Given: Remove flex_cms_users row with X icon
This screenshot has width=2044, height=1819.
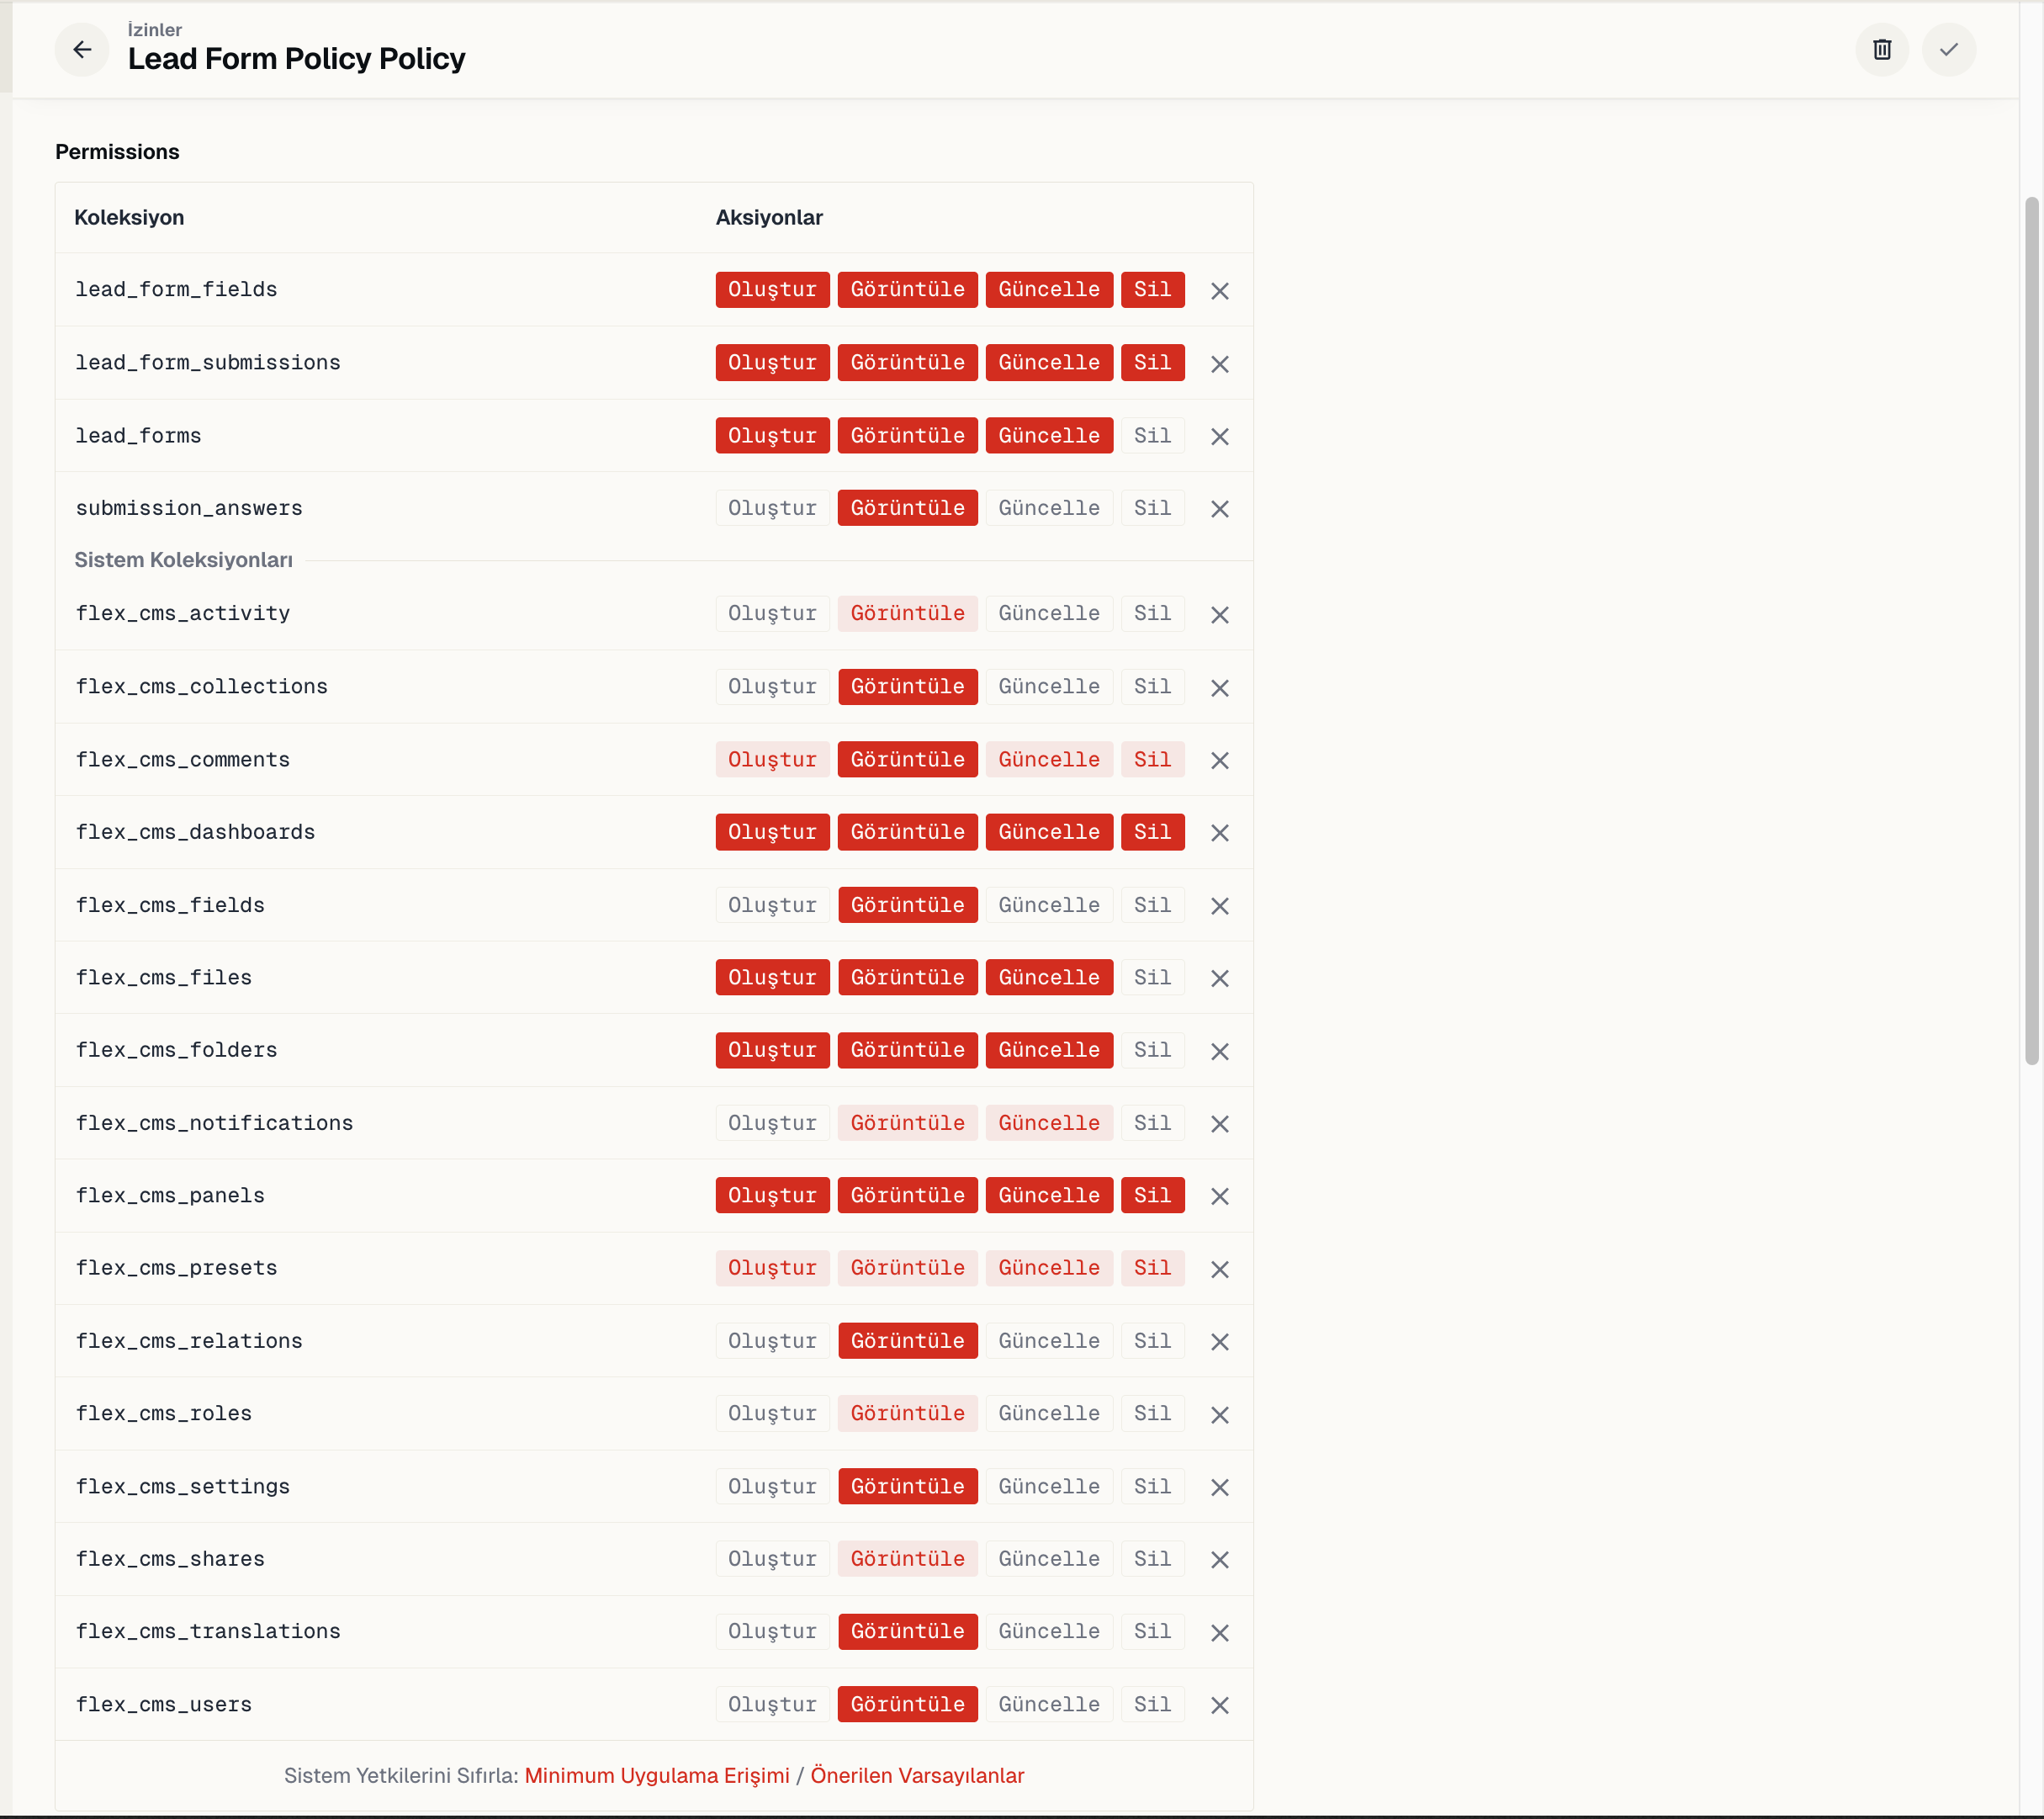Looking at the screenshot, I should 1219,1705.
